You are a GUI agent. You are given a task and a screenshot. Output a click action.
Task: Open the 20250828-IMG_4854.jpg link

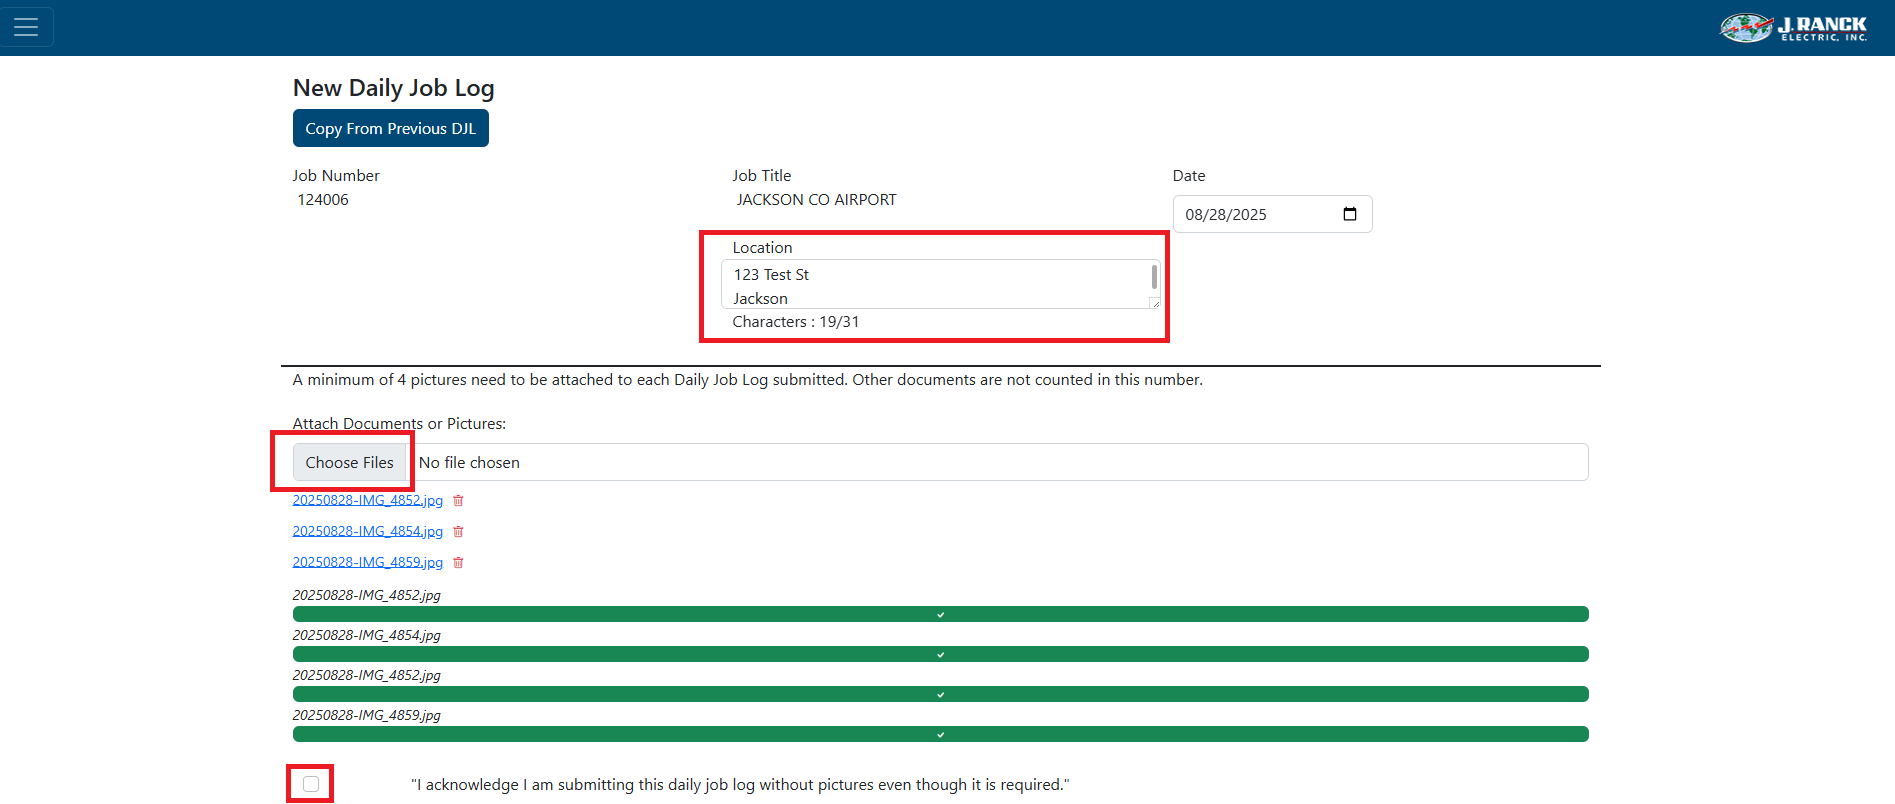(x=367, y=532)
